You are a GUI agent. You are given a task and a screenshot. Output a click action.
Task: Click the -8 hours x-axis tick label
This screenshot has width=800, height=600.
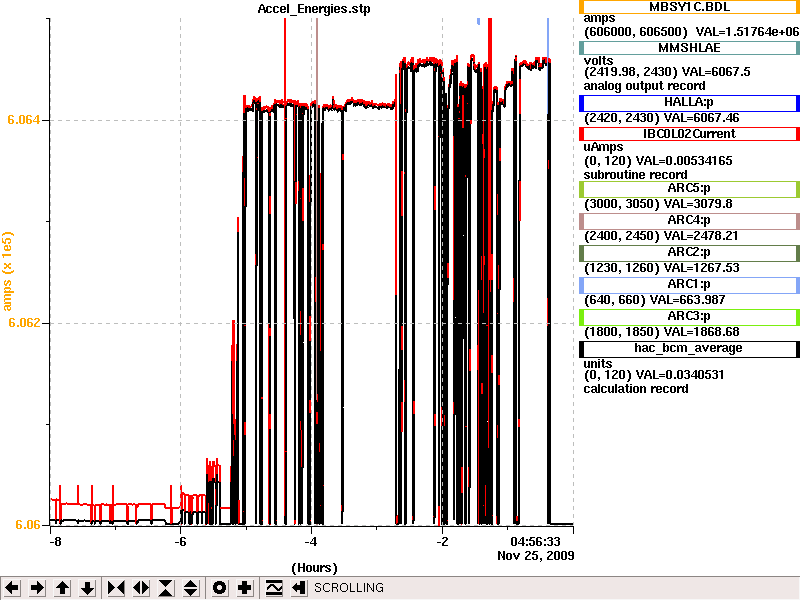(x=55, y=542)
